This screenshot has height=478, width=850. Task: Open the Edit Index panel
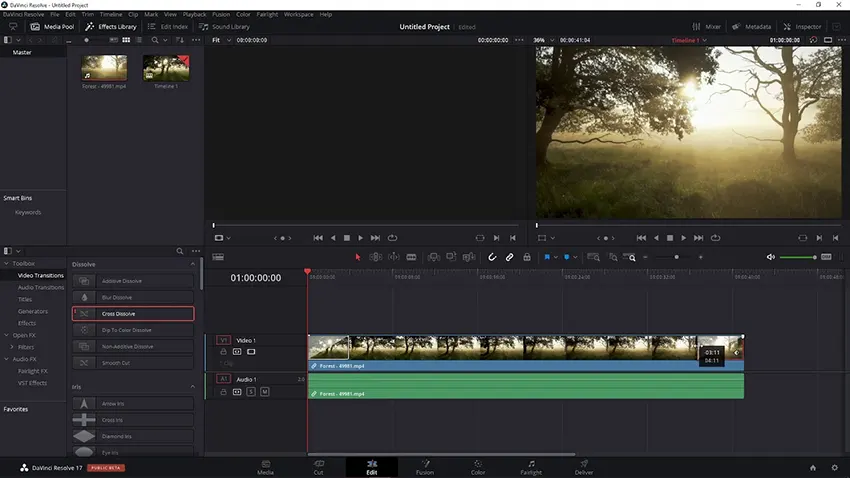168,27
